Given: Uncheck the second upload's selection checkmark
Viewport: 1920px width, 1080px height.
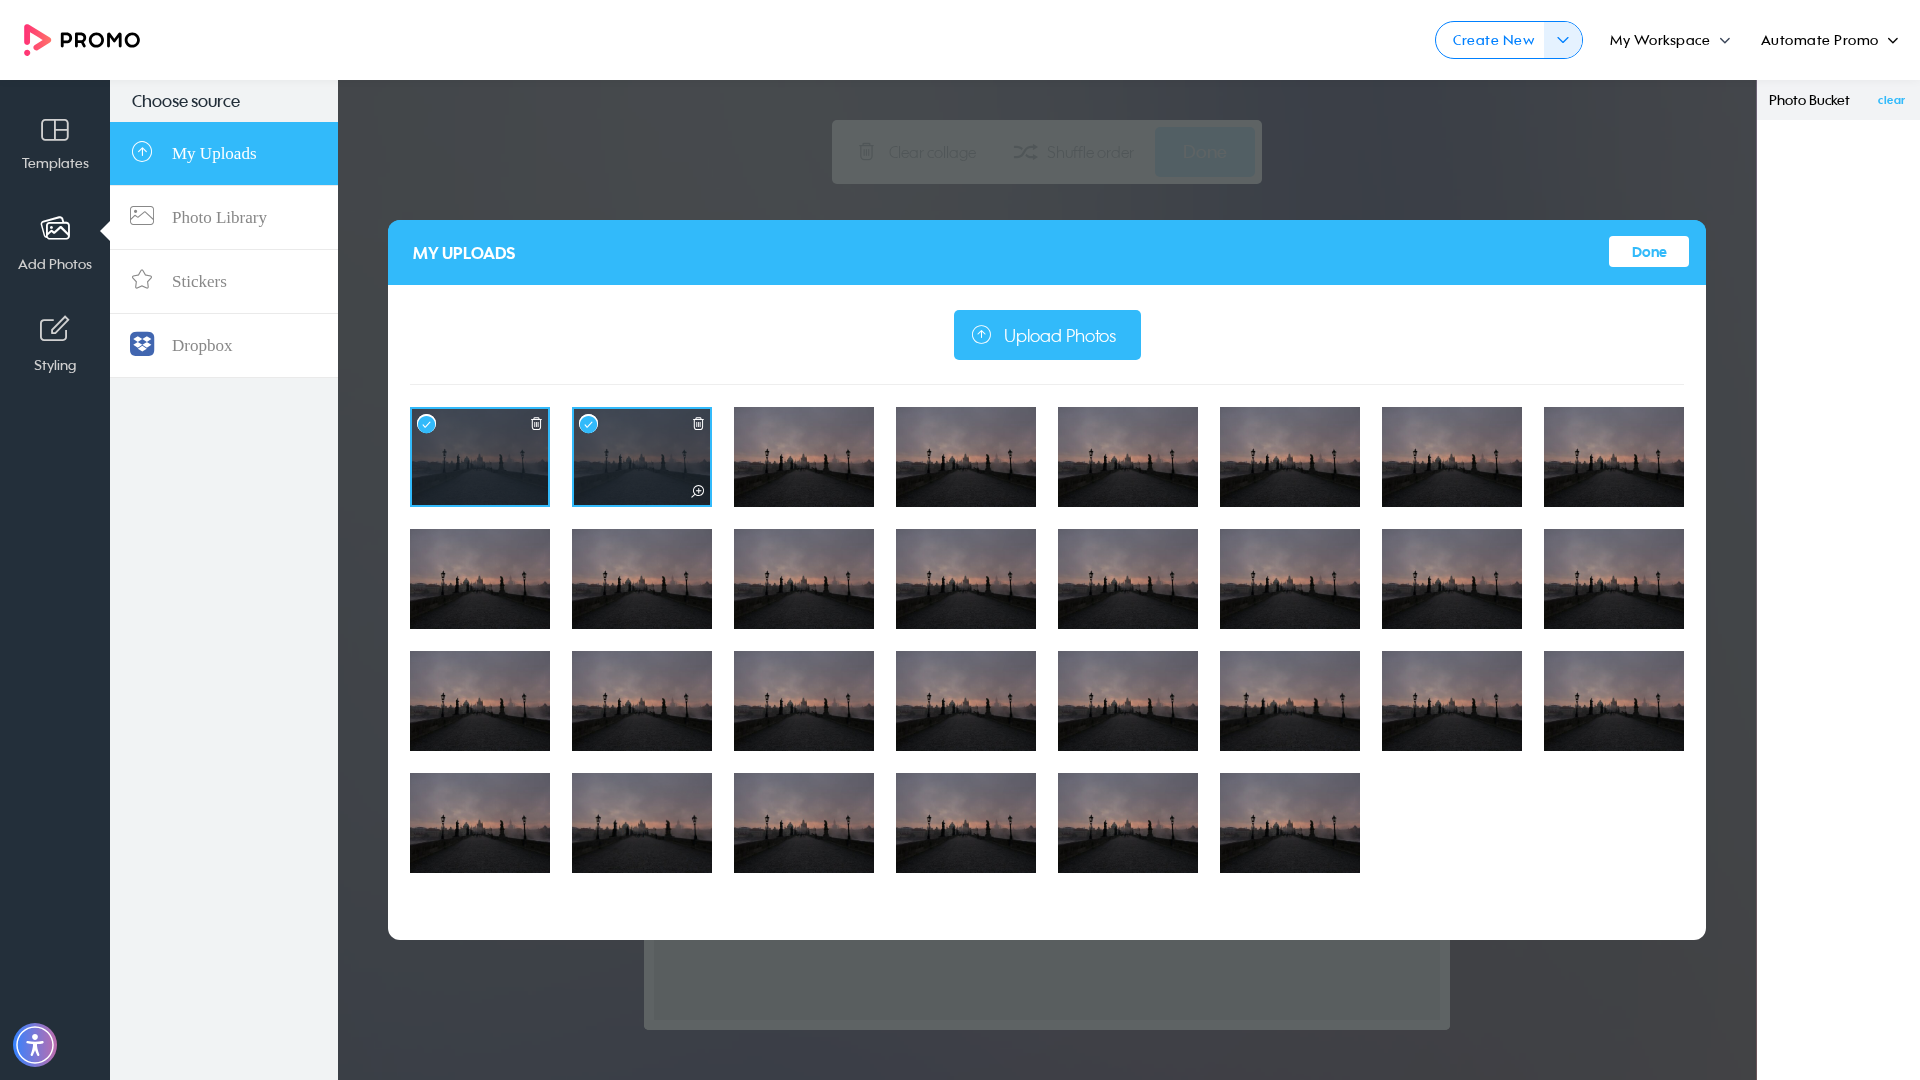Looking at the screenshot, I should 589,424.
